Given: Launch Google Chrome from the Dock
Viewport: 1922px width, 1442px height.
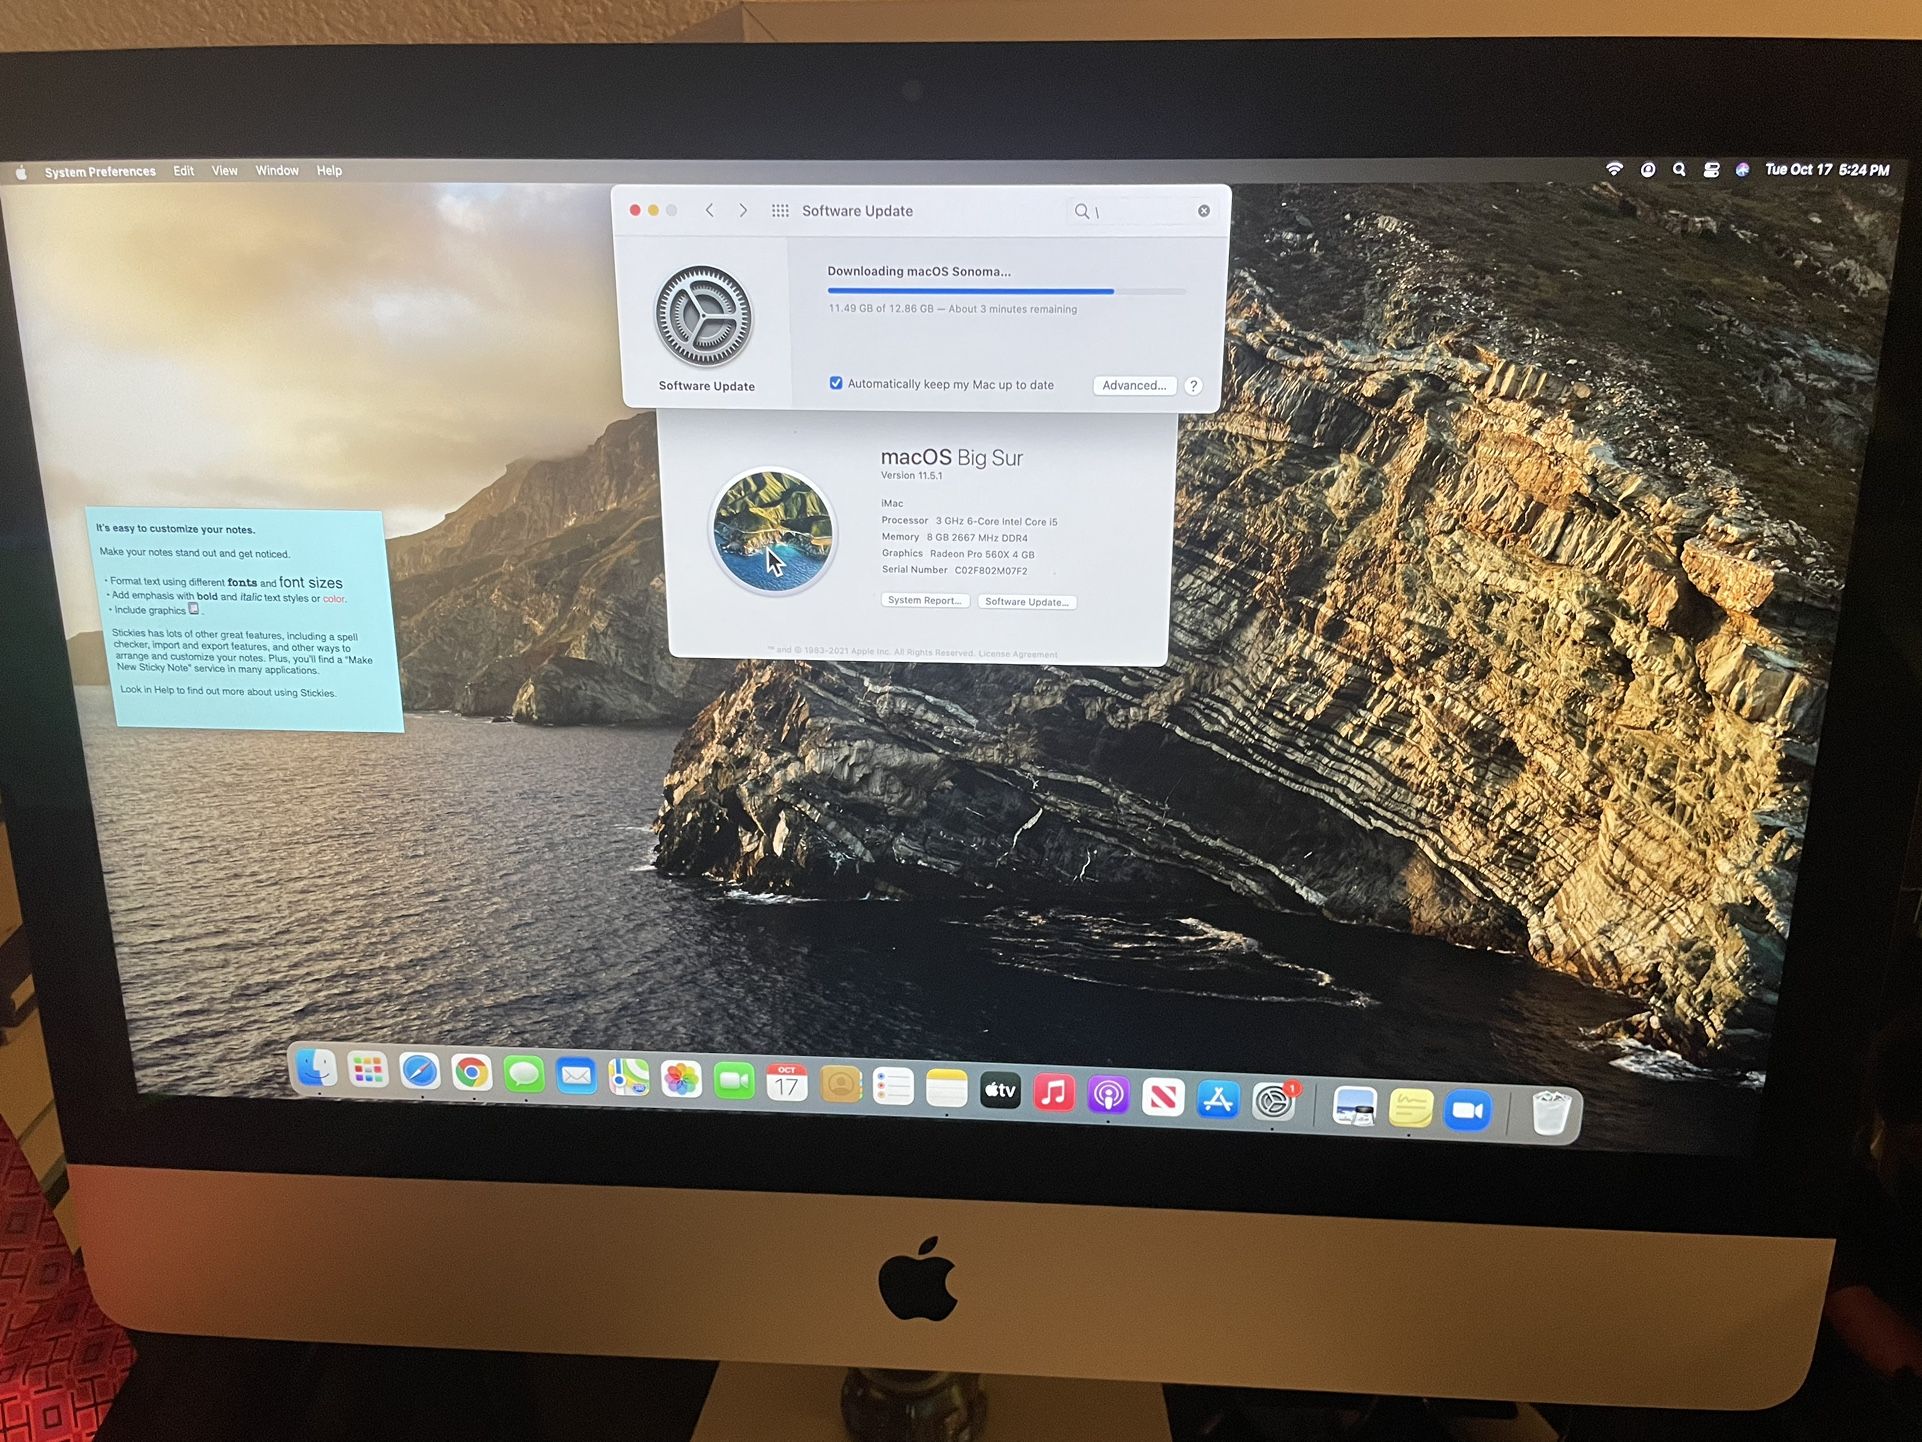Looking at the screenshot, I should click(x=471, y=1074).
